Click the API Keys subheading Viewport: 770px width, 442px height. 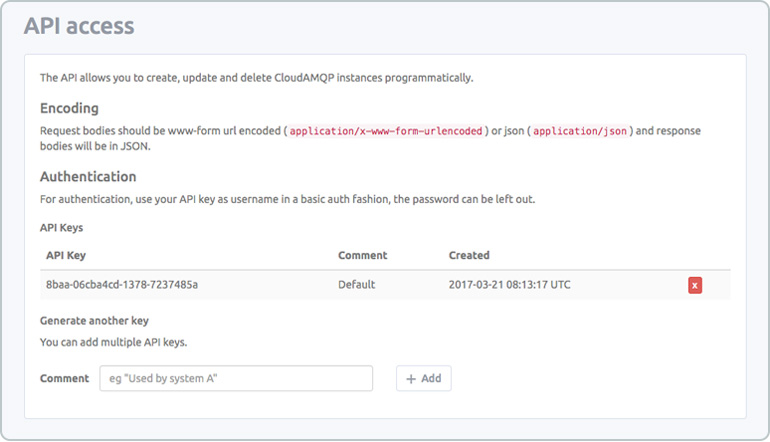61,228
